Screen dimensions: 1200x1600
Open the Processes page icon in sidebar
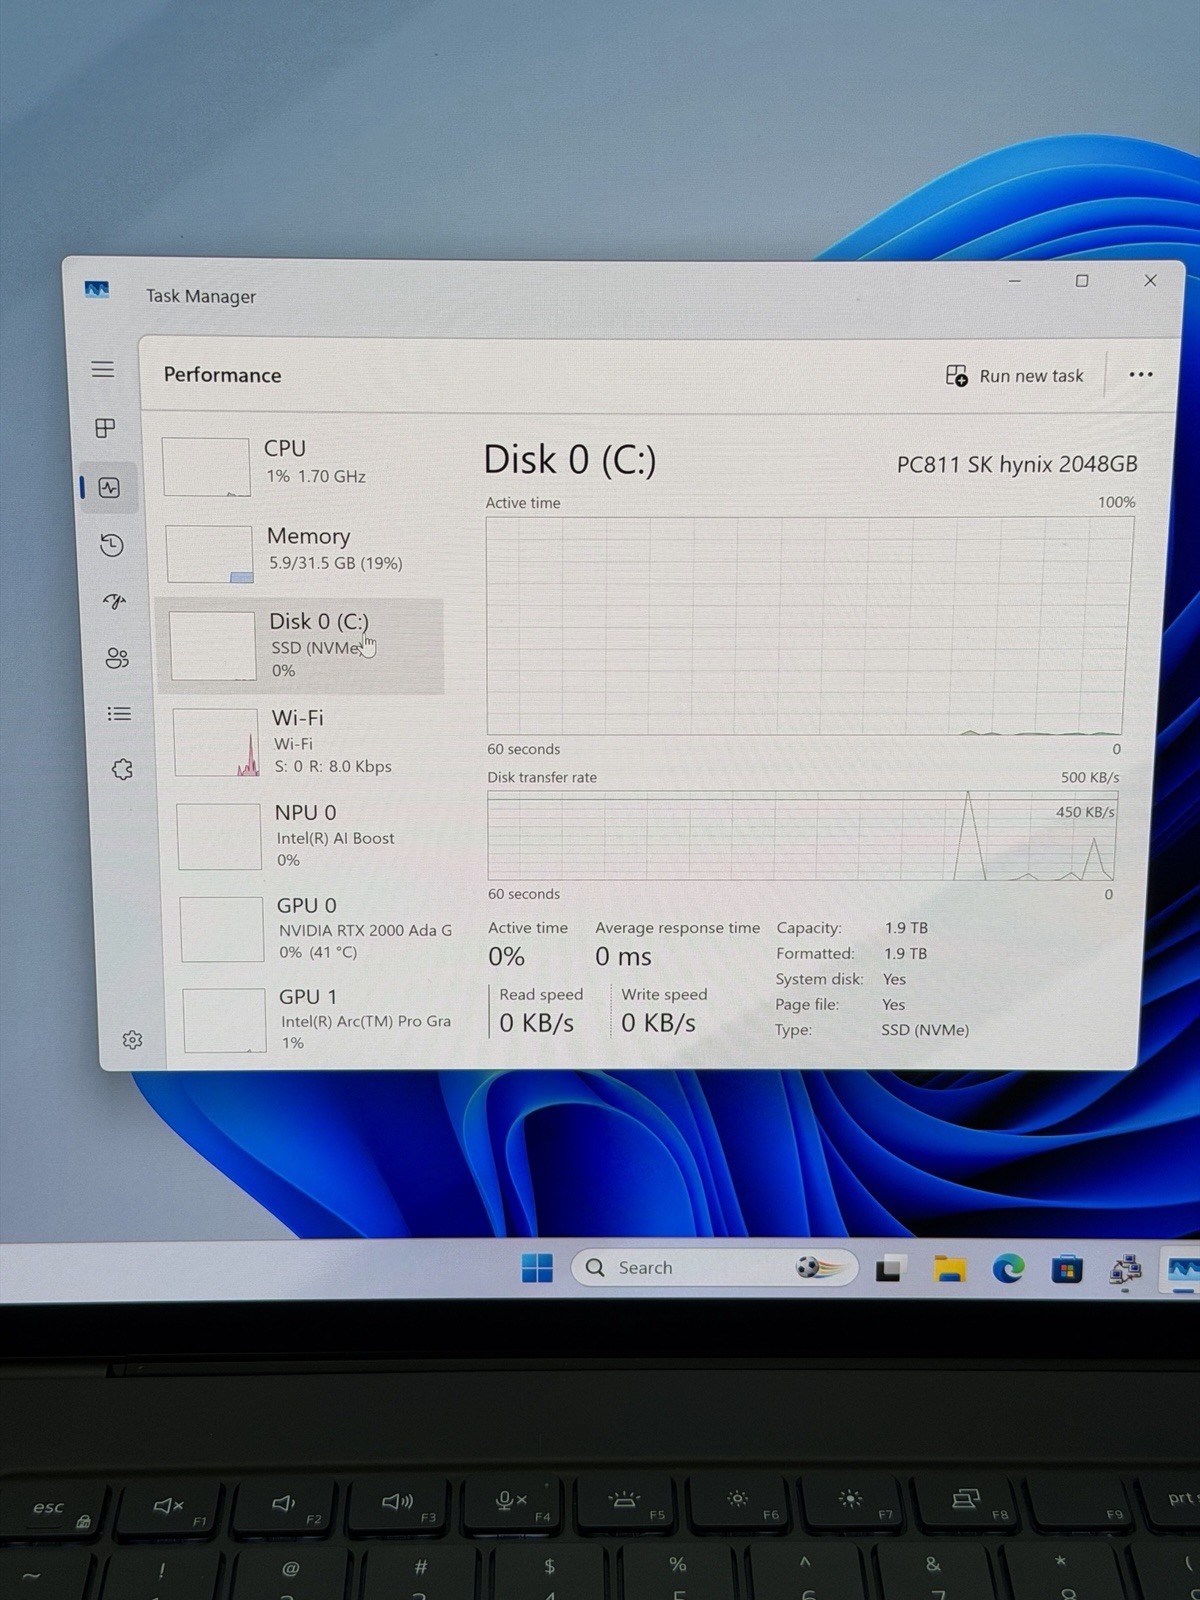click(x=105, y=428)
